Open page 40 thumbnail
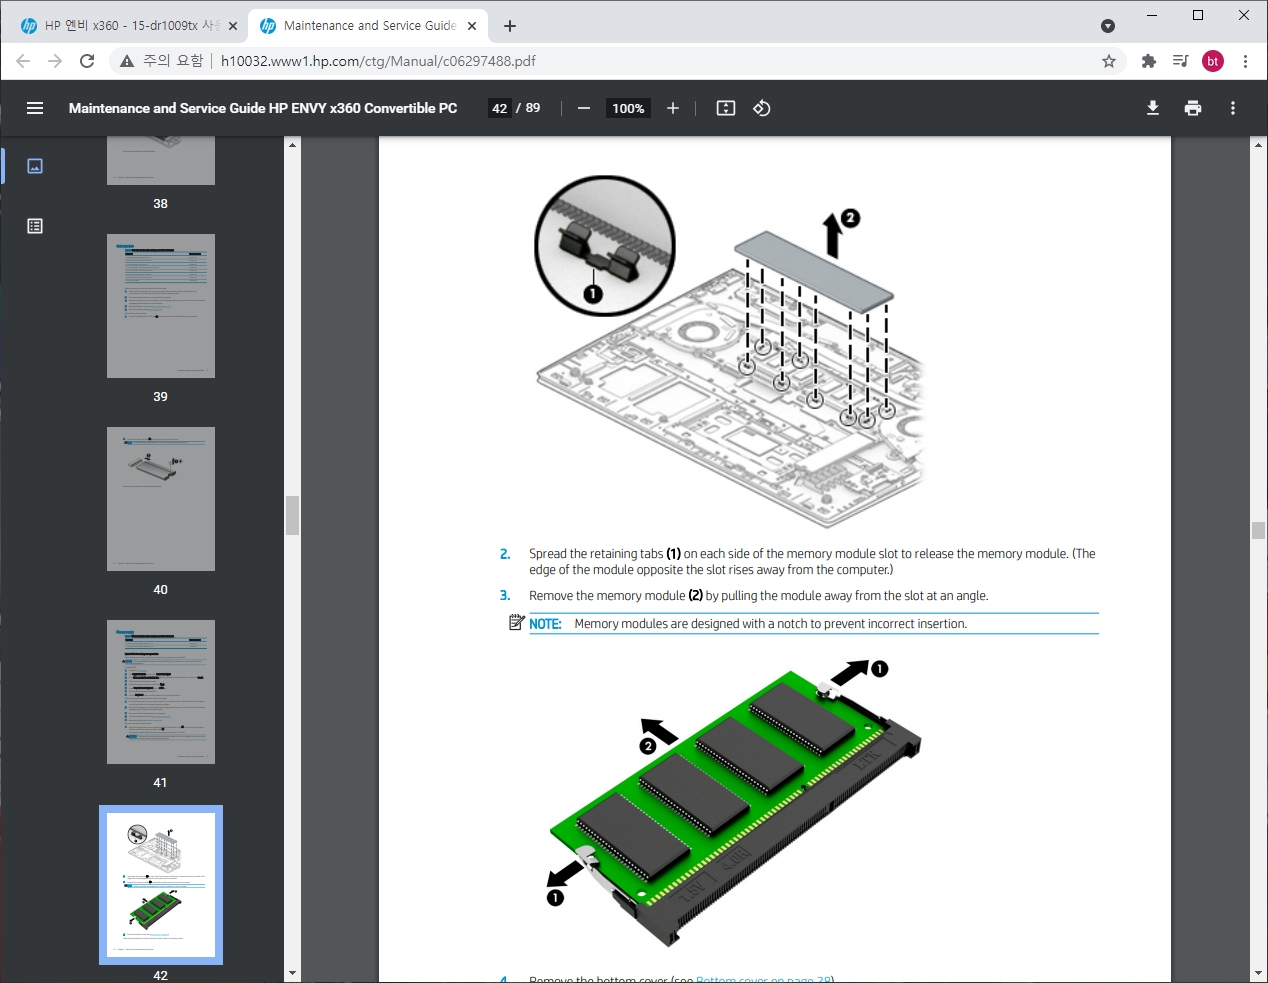1268x983 pixels. pos(161,499)
